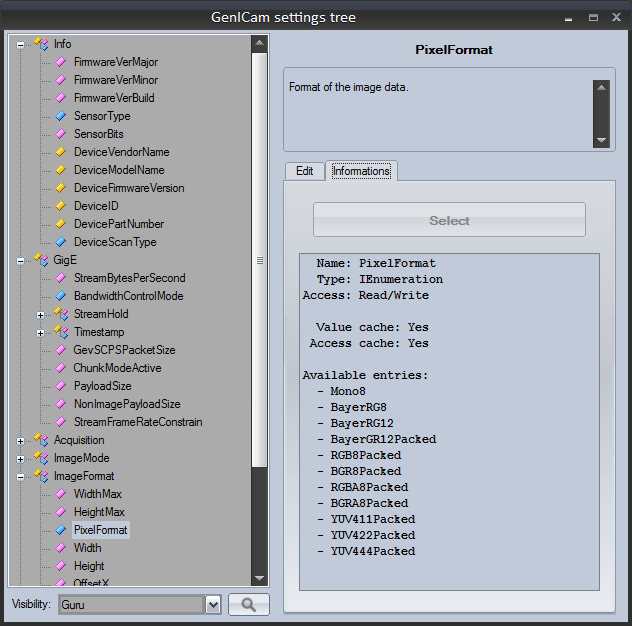Click the yellow icon beside DeviceVendorName

pos(61,152)
